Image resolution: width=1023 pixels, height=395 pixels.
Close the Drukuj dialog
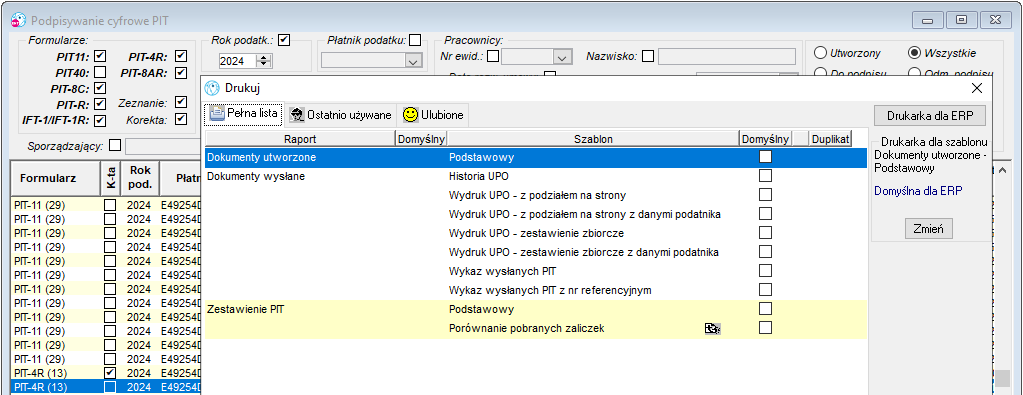(x=977, y=87)
